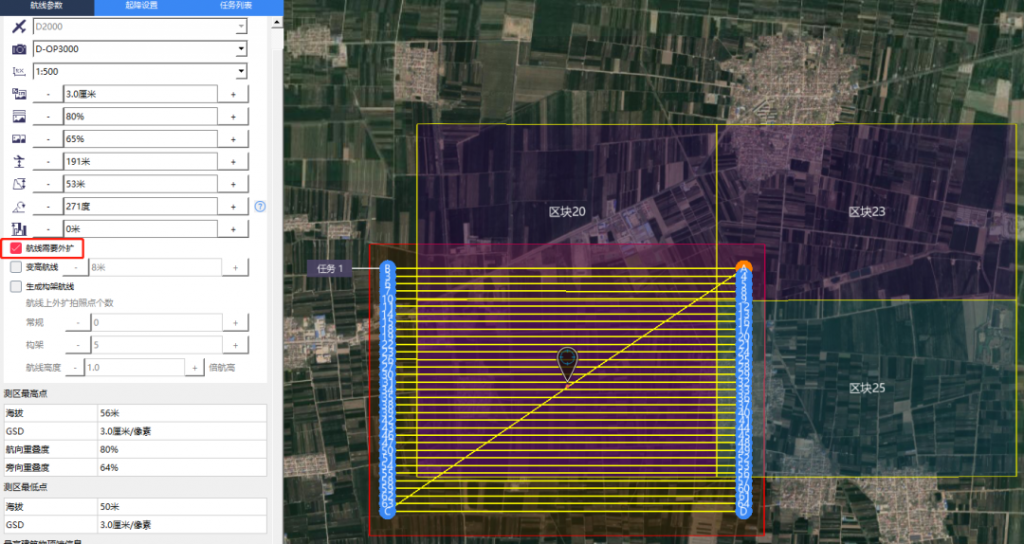
Task: Click the plus button in the 常规 row
Action: [235, 322]
